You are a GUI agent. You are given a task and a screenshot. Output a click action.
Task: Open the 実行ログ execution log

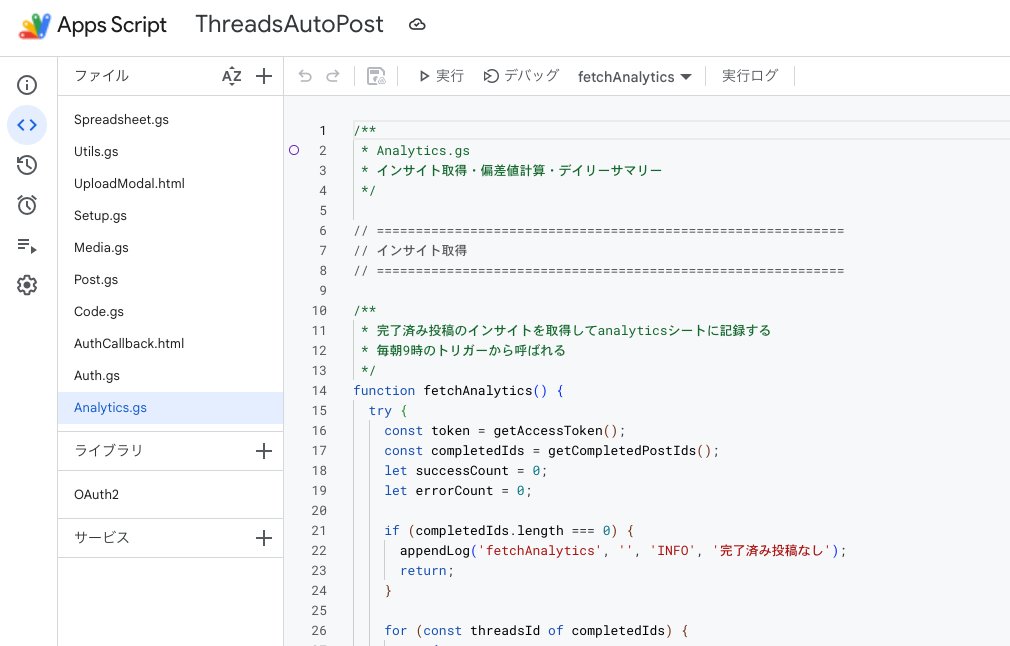click(750, 76)
